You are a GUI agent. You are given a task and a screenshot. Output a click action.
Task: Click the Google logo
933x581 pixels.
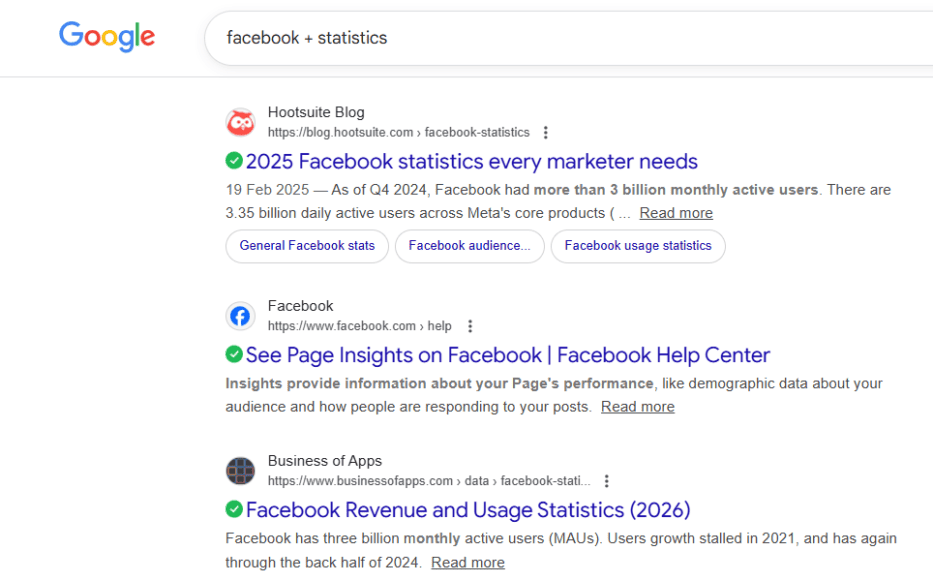[x=107, y=37]
